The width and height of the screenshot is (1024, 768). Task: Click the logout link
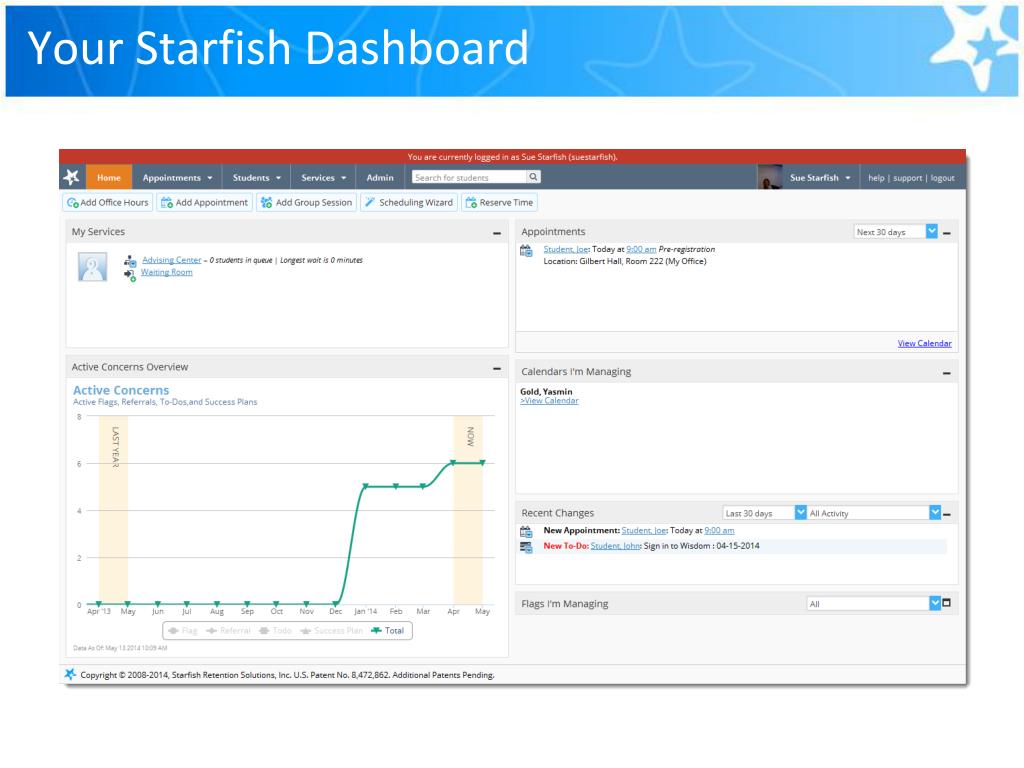(x=942, y=178)
